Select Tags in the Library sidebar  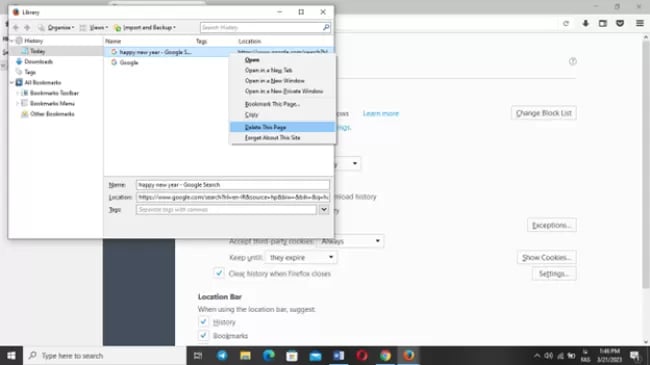pyautogui.click(x=30, y=72)
